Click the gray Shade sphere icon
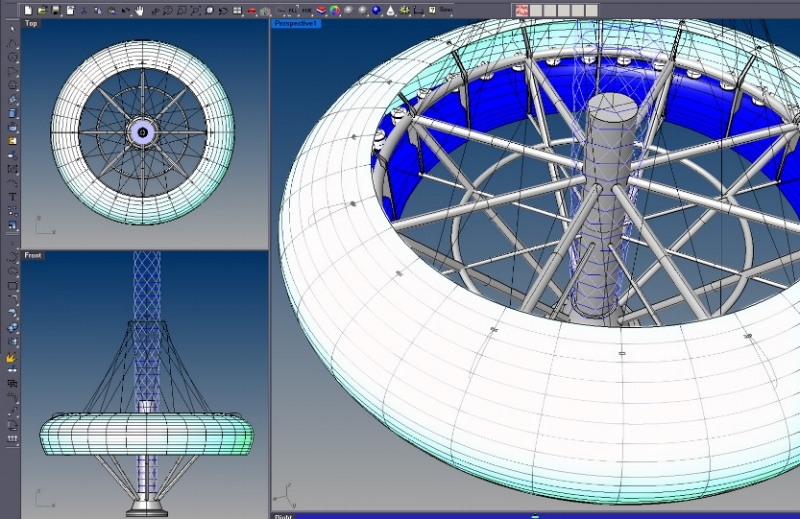 coord(349,10)
